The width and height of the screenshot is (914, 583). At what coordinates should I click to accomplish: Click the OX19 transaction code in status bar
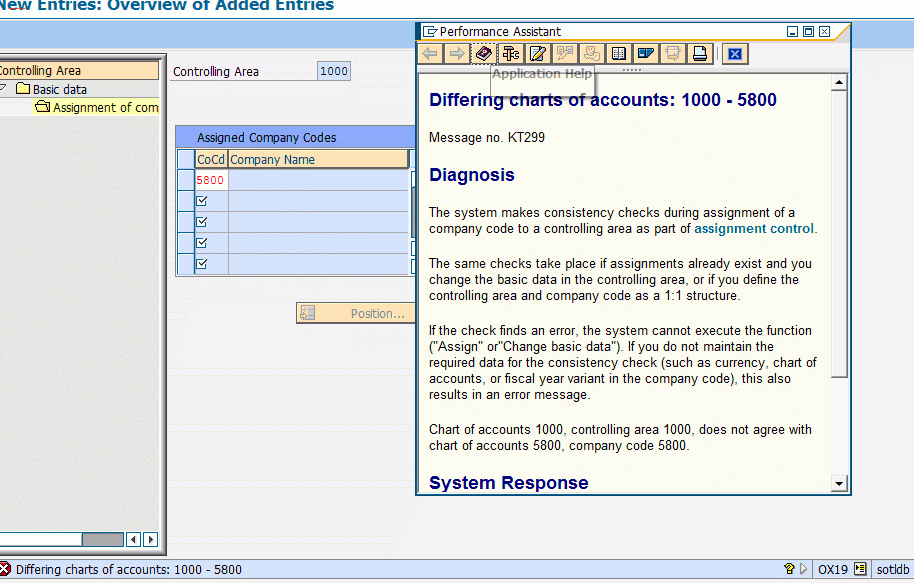832,570
